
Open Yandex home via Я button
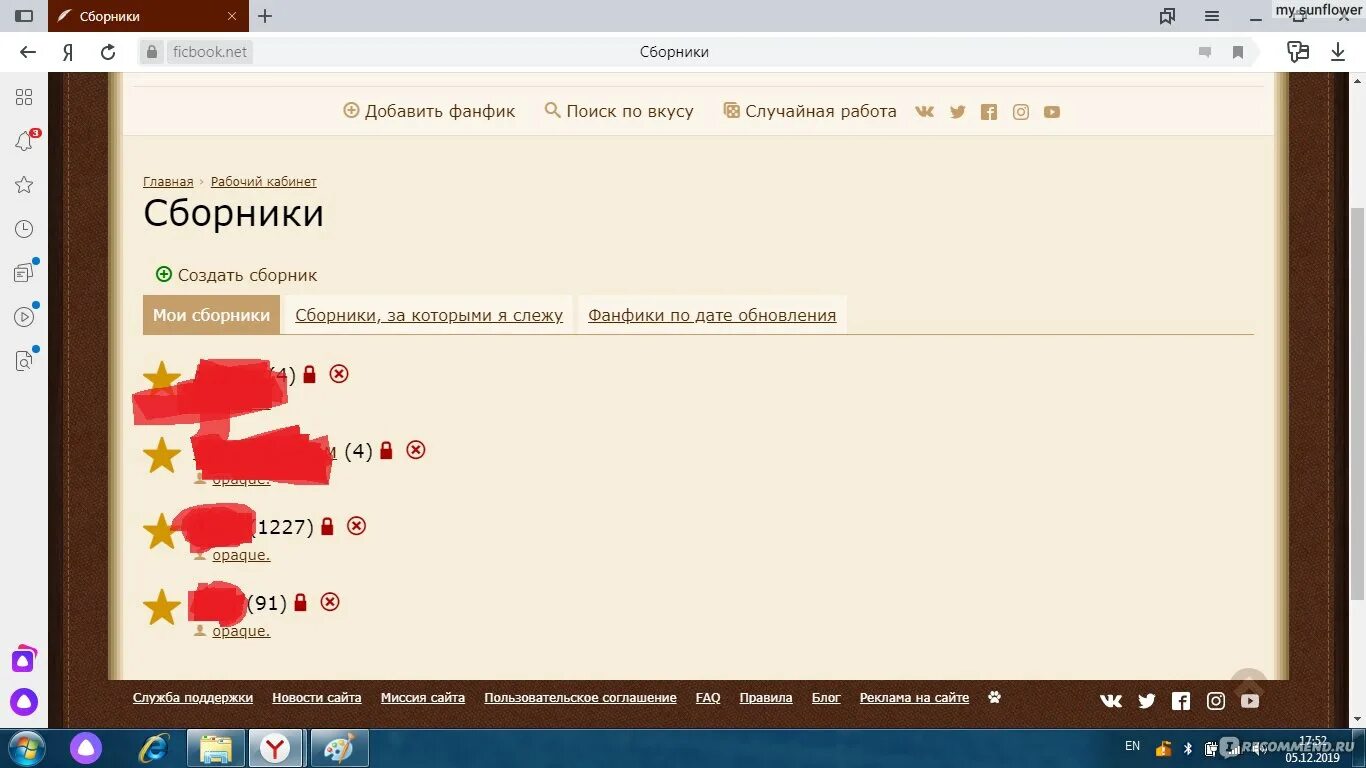(x=67, y=52)
